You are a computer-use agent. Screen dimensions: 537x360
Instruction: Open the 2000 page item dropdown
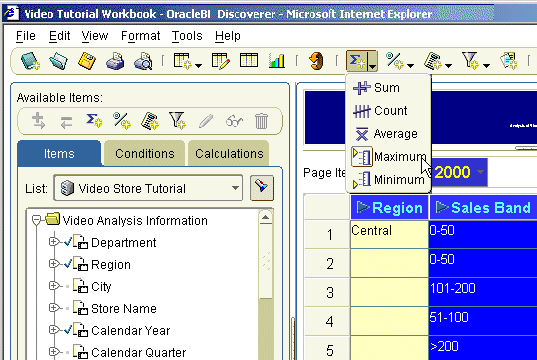tap(480, 172)
